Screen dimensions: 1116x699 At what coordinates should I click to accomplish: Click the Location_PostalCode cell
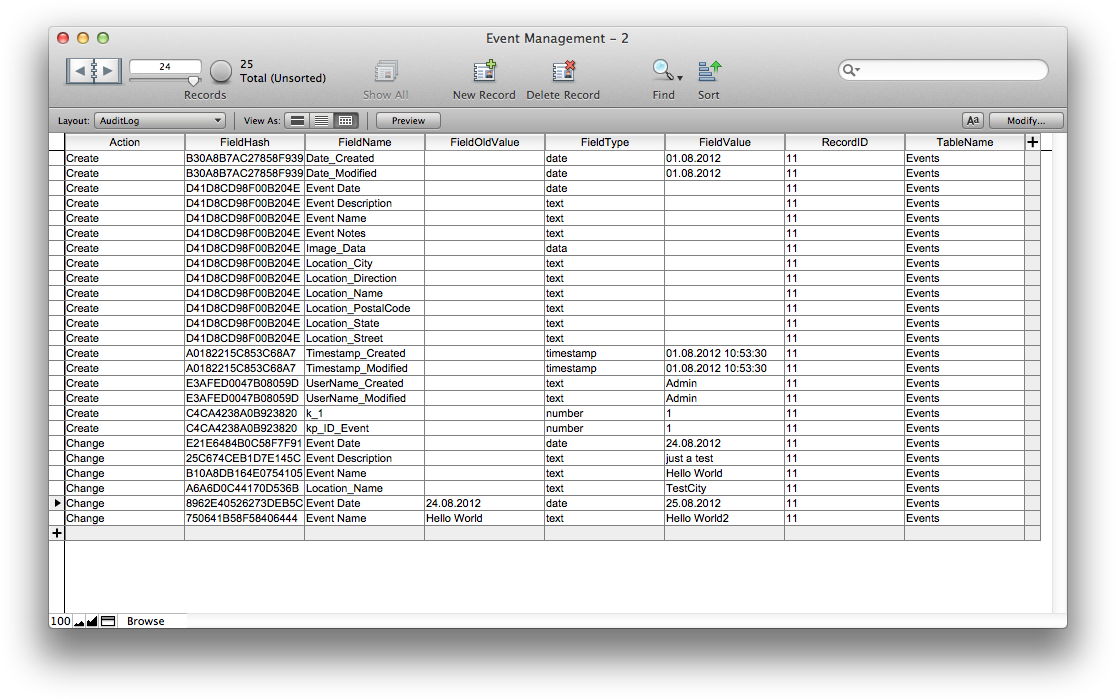(364, 308)
